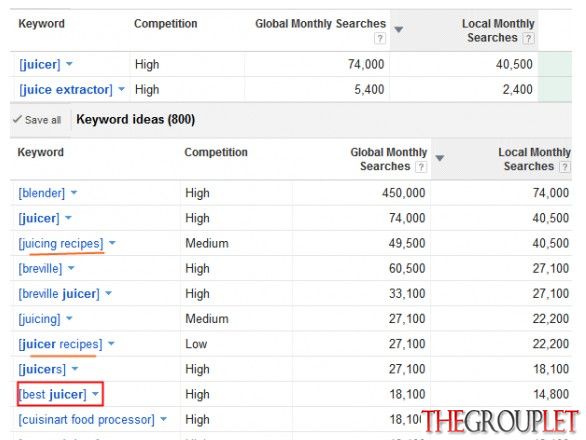Open dropdown arrow next to [juice extractor]
Screen dimensions: 586x440
click(x=121, y=89)
